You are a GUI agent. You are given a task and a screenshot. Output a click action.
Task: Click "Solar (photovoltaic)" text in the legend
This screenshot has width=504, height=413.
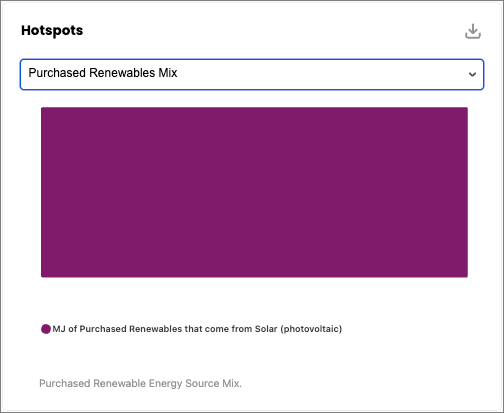point(298,329)
